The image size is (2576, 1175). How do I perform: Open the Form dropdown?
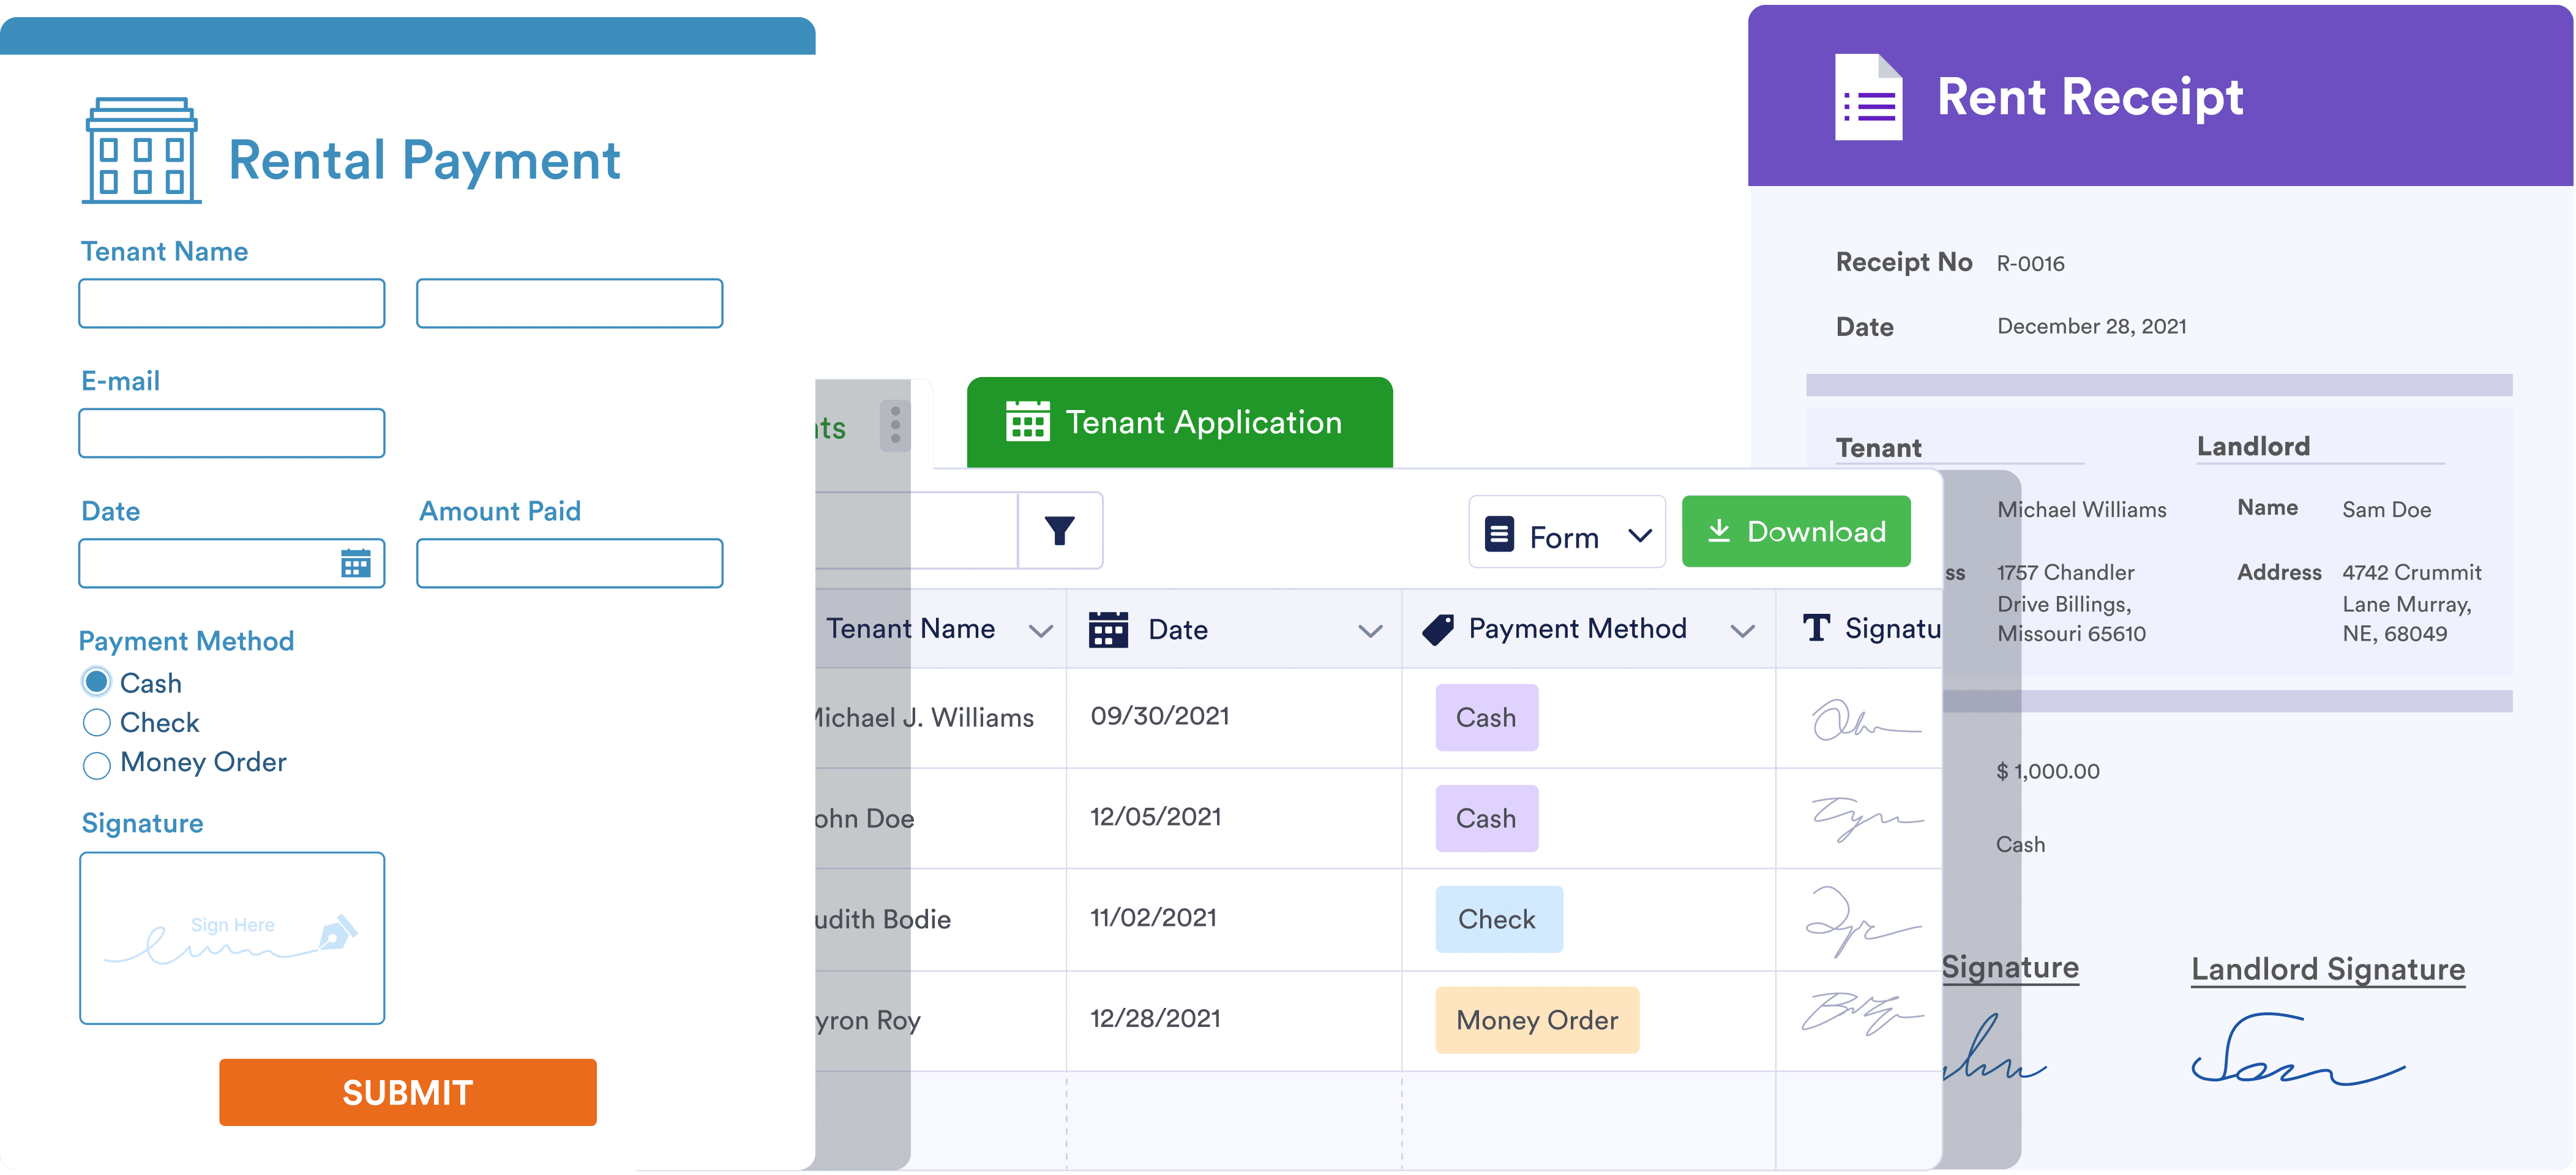[x=1566, y=535]
